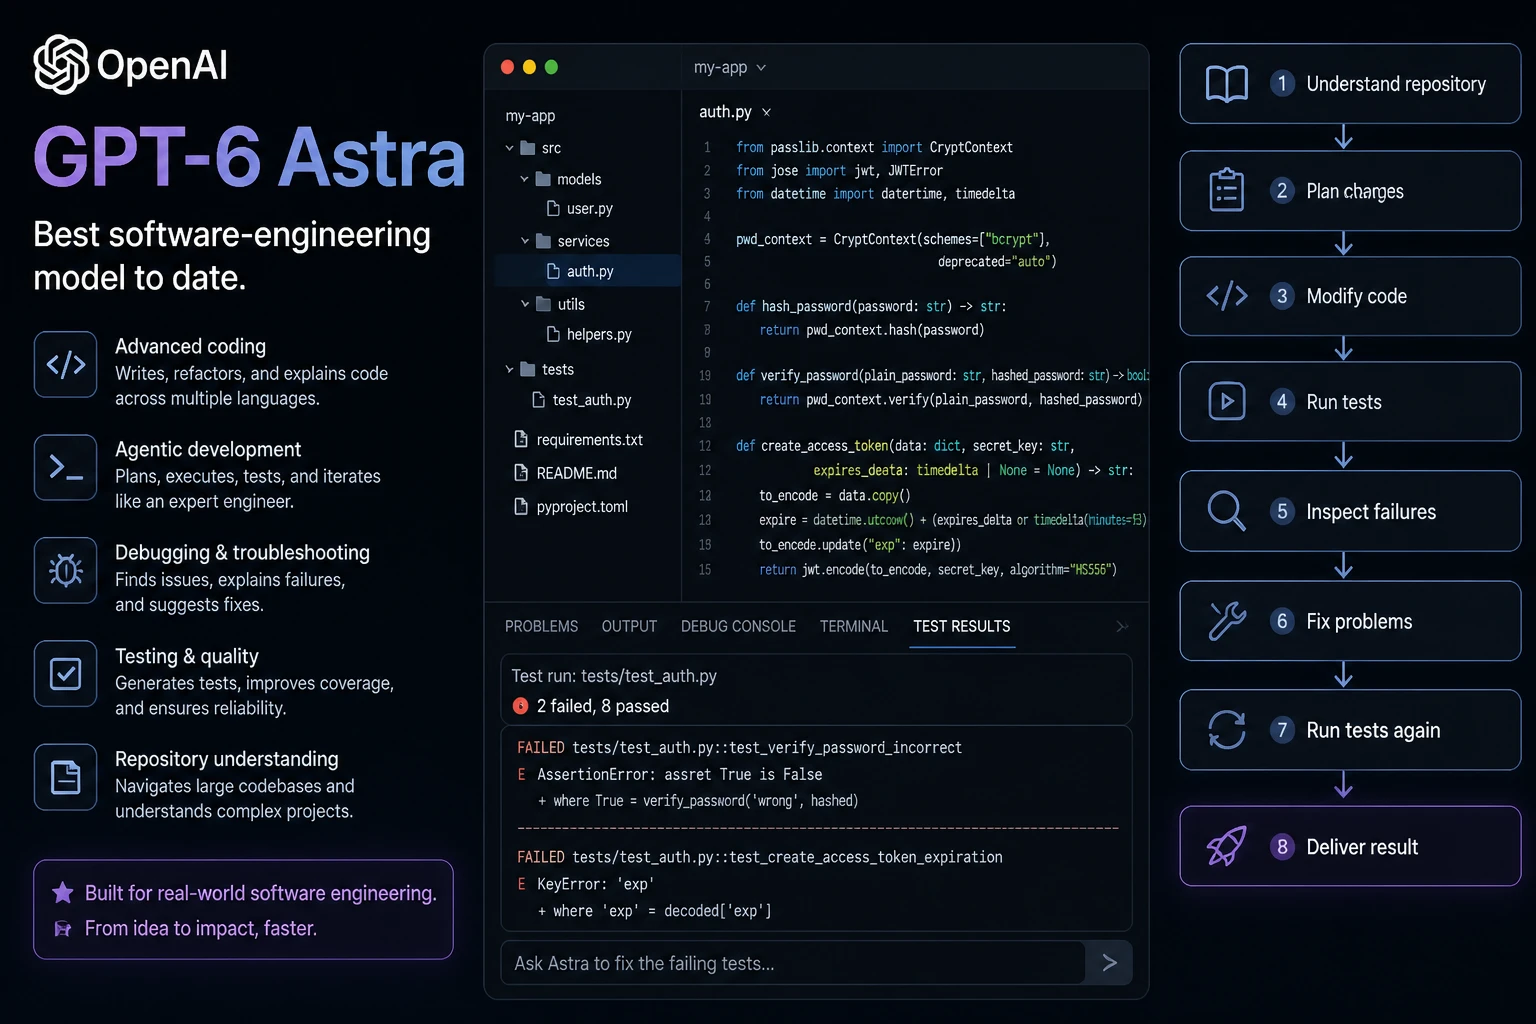Viewport: 1536px width, 1024px height.
Task: Close the auth.py editor tab
Action: point(766,112)
